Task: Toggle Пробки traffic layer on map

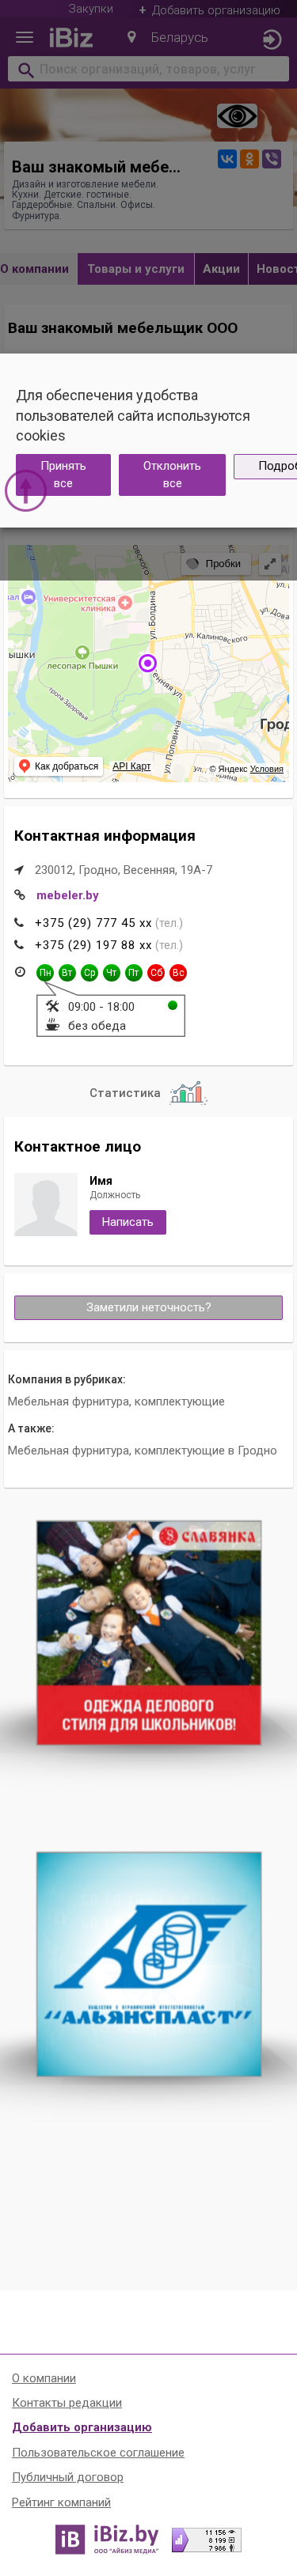Action: [x=214, y=564]
